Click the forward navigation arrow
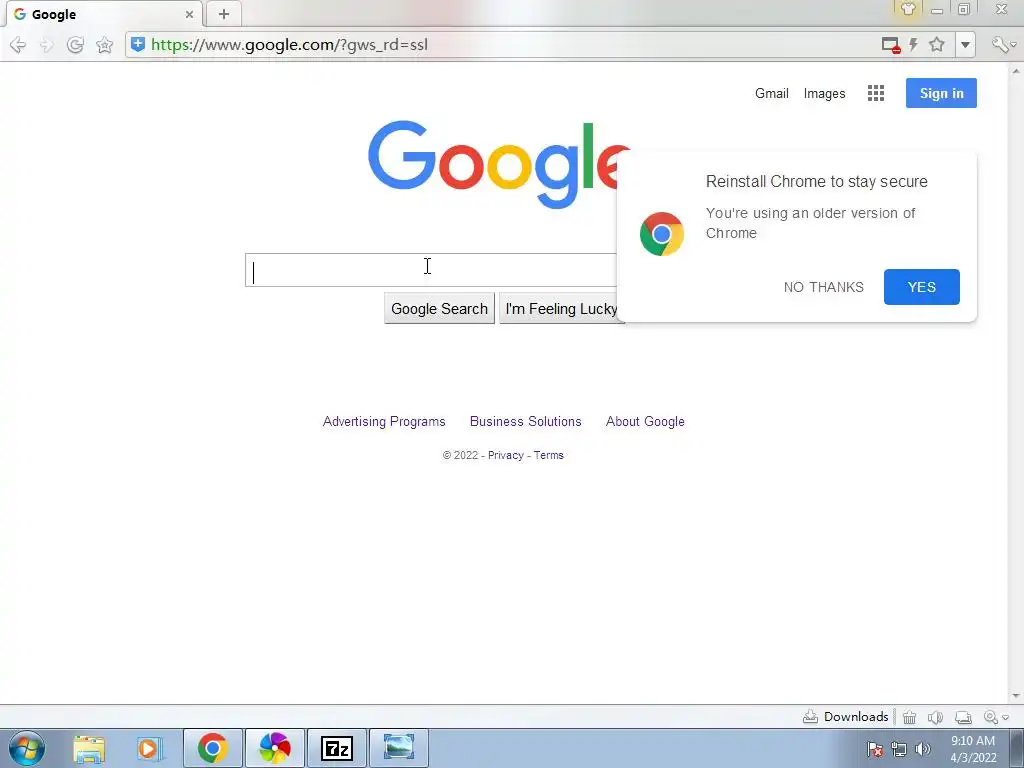 [46, 44]
